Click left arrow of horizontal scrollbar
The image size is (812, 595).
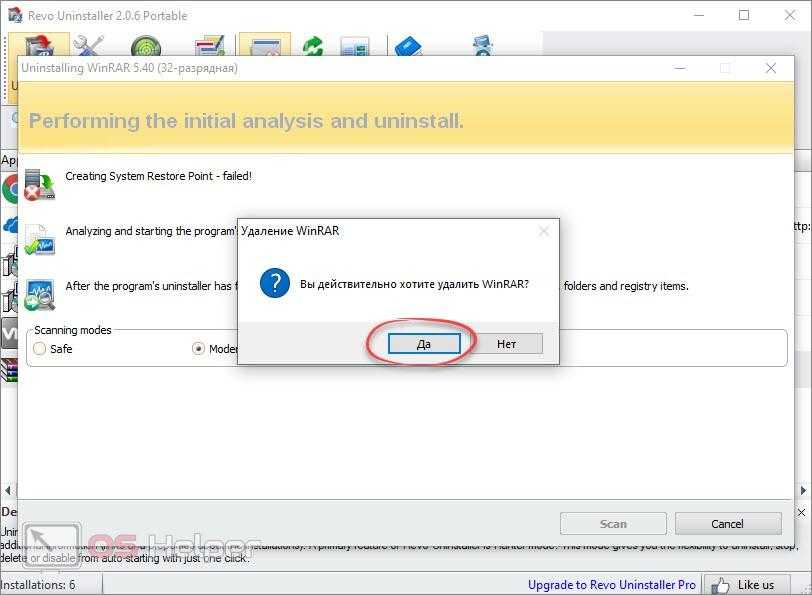(x=7, y=489)
